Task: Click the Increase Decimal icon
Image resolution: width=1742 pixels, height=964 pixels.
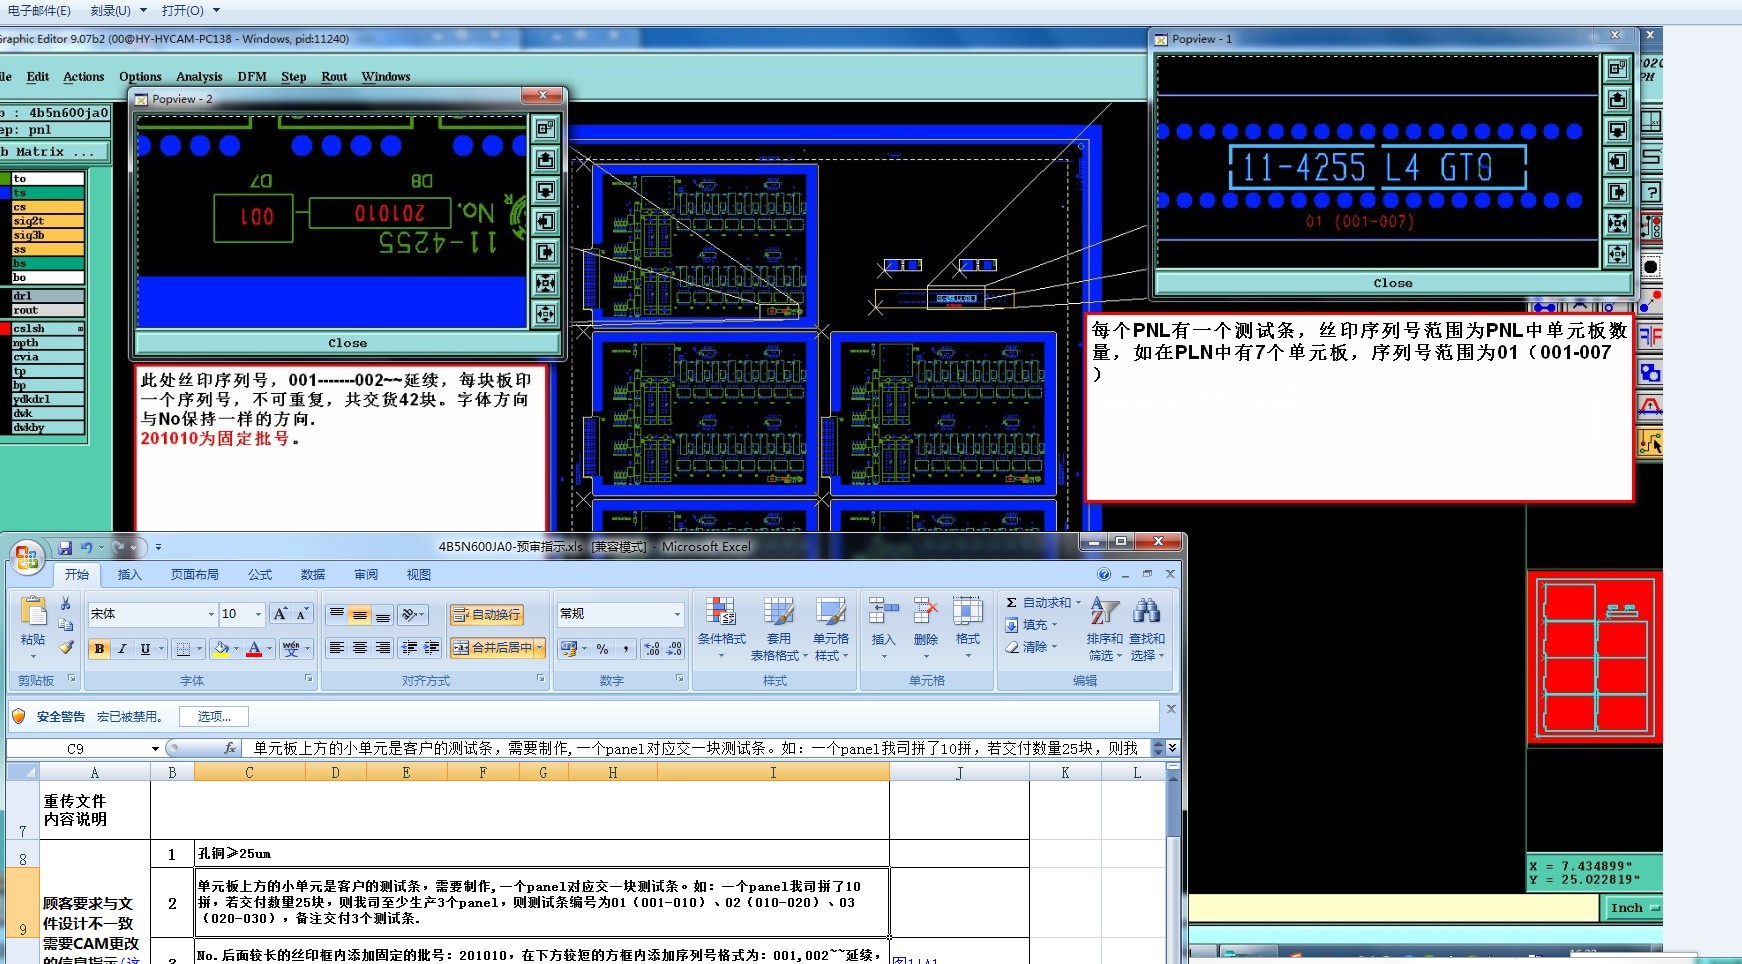Action: click(x=651, y=649)
